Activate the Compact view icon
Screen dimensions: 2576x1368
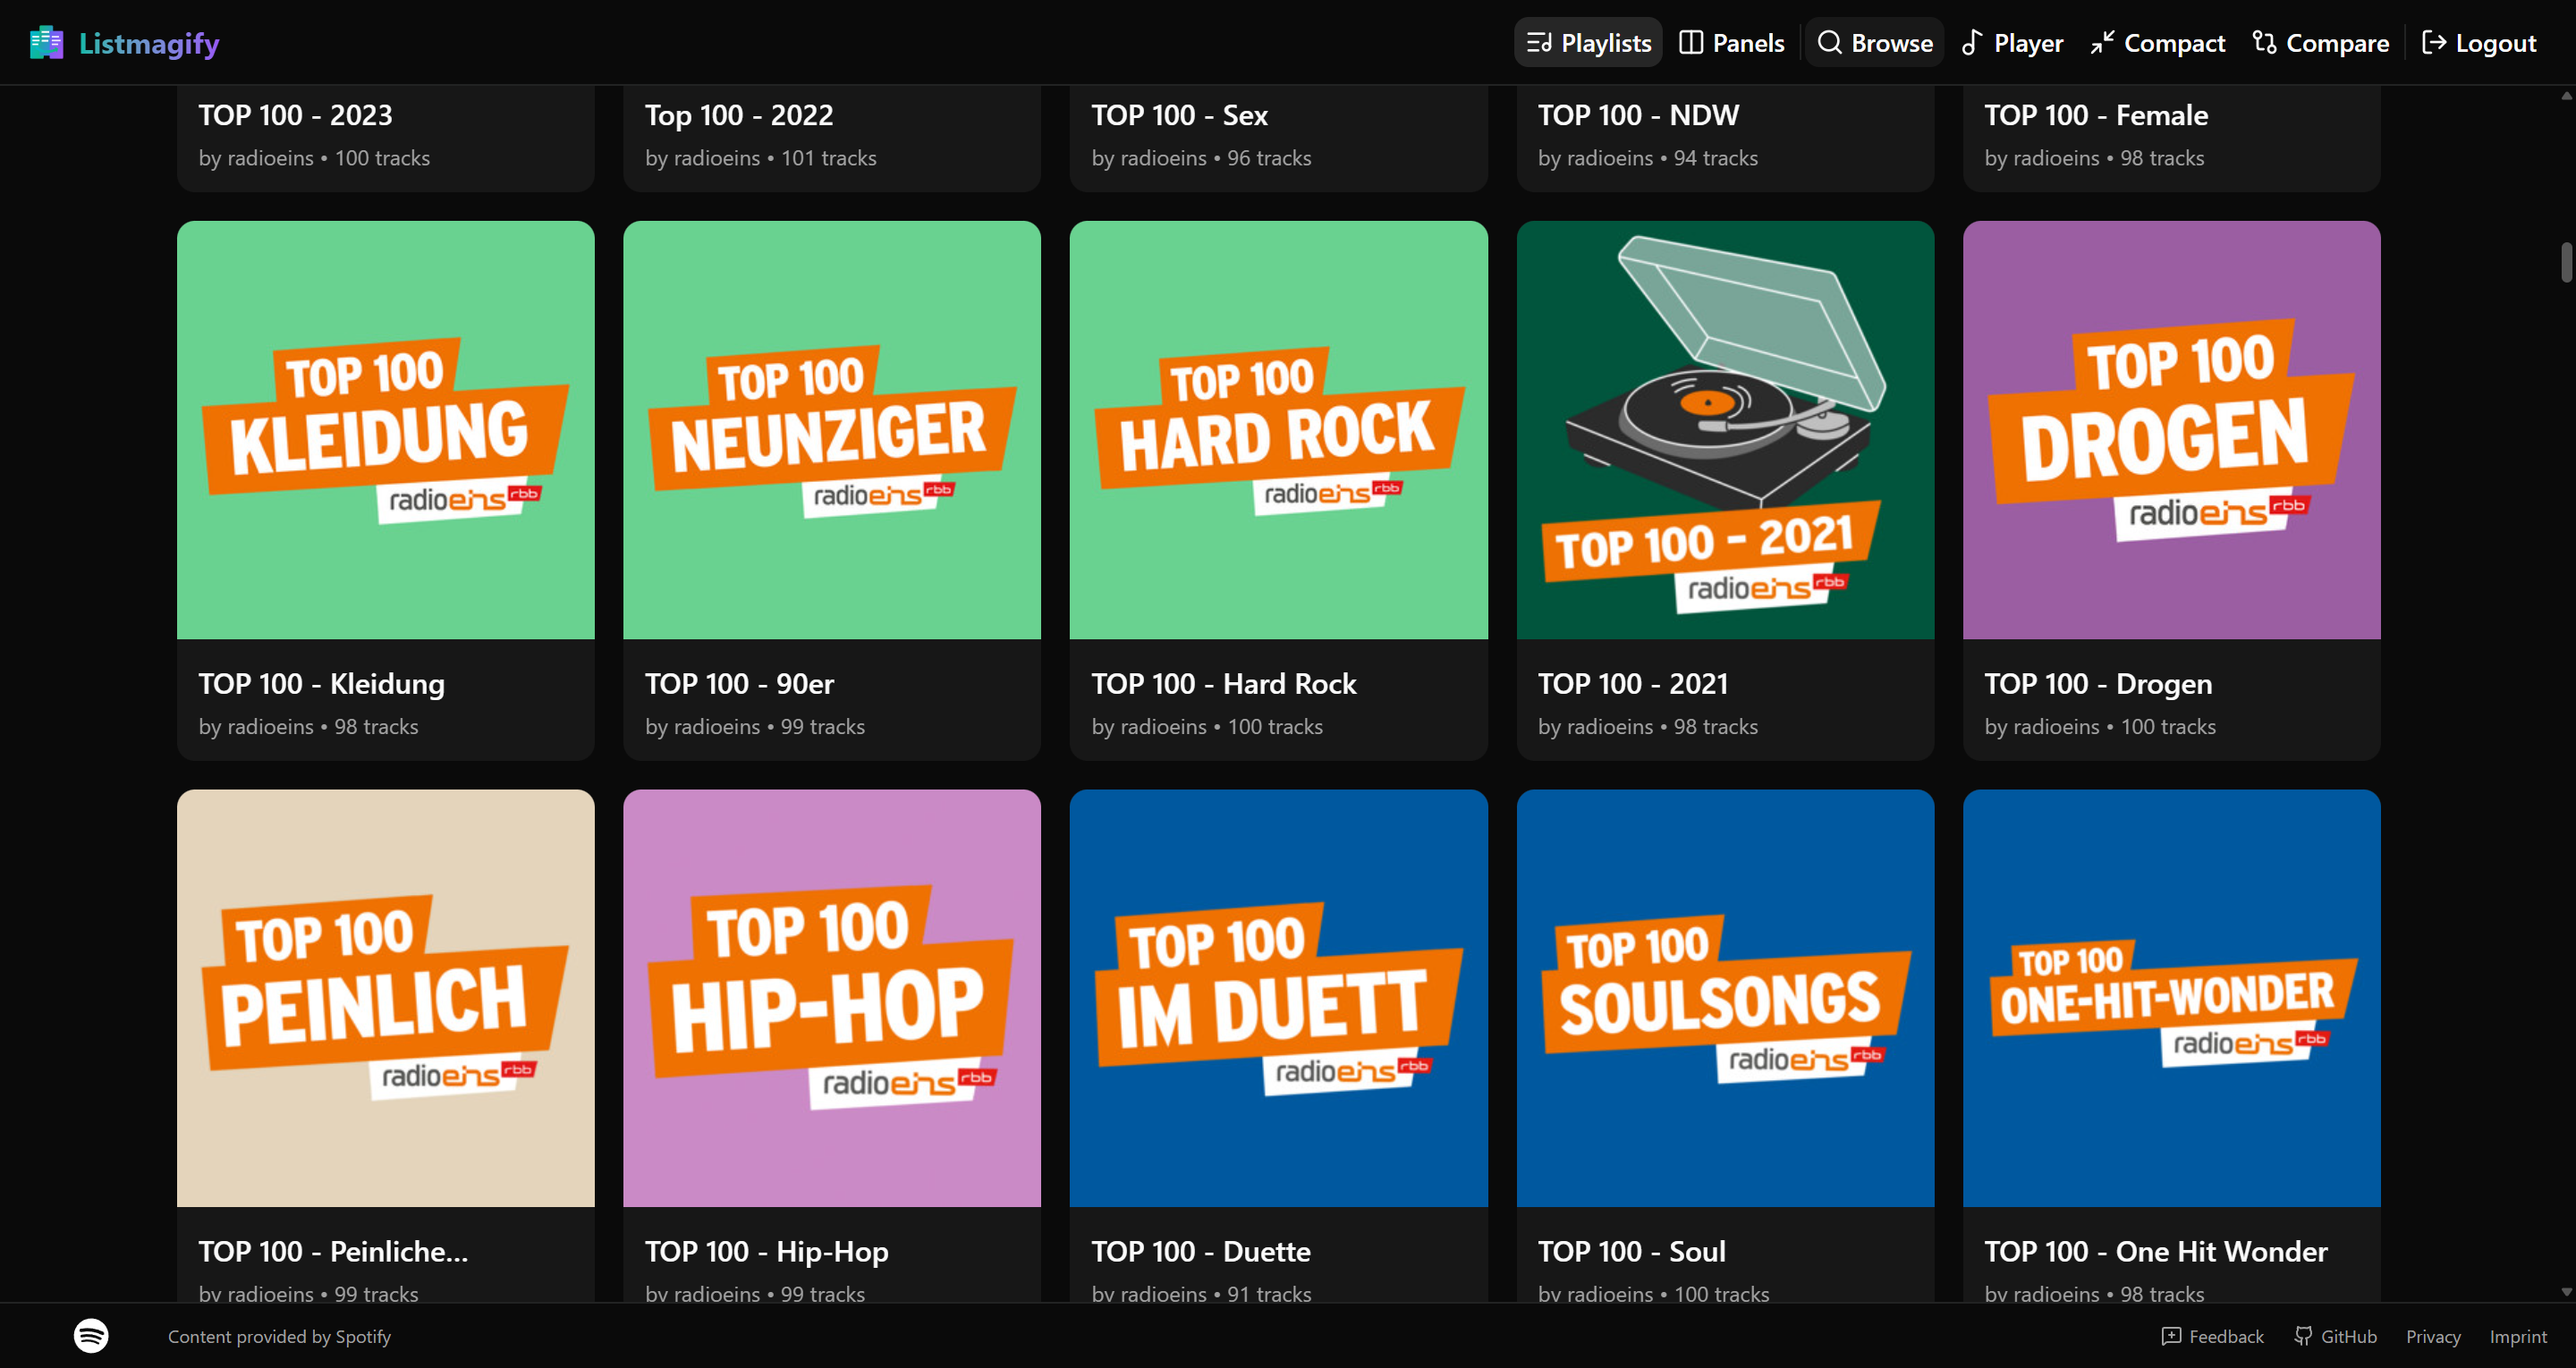pyautogui.click(x=2104, y=42)
